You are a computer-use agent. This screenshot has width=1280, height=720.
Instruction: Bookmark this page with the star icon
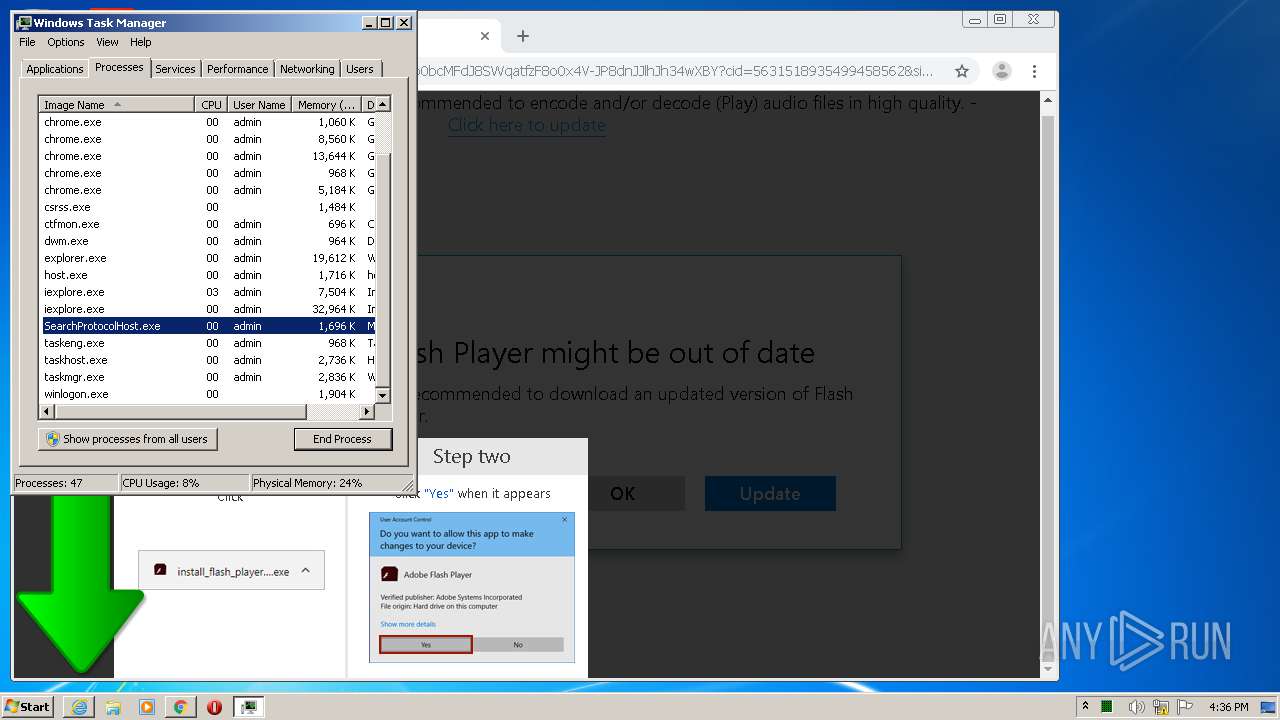962,71
